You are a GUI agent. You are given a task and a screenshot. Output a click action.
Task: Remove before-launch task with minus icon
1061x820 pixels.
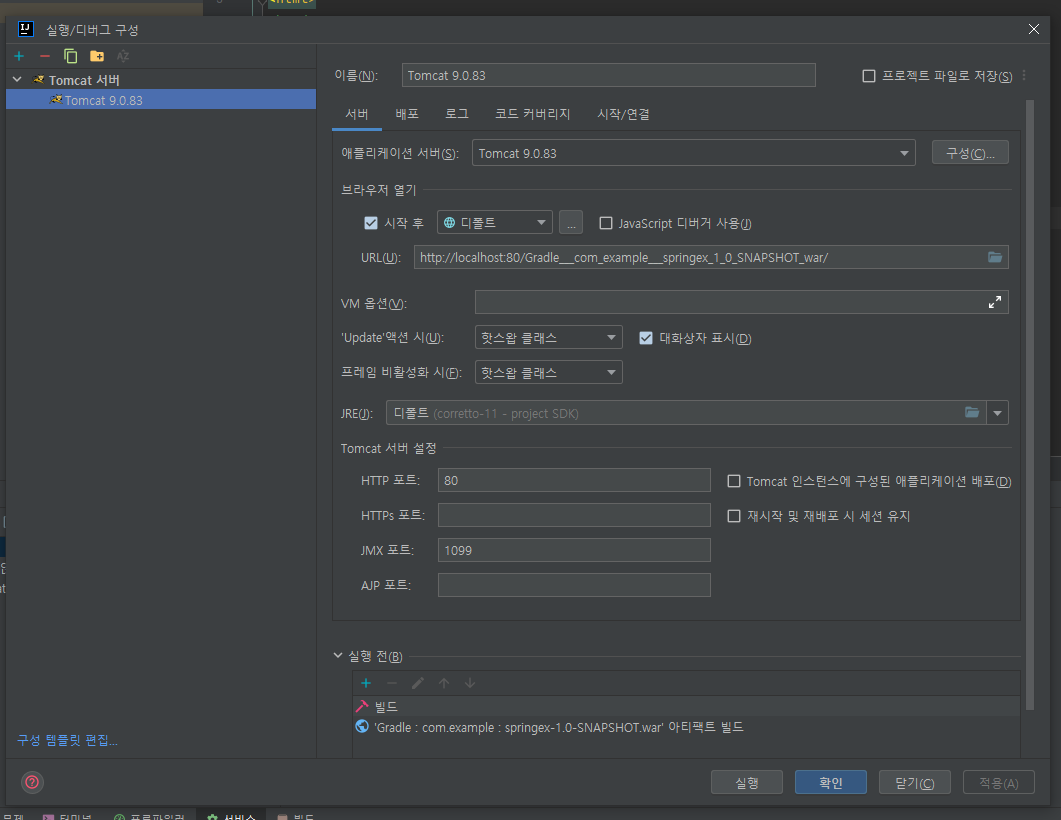pos(392,683)
